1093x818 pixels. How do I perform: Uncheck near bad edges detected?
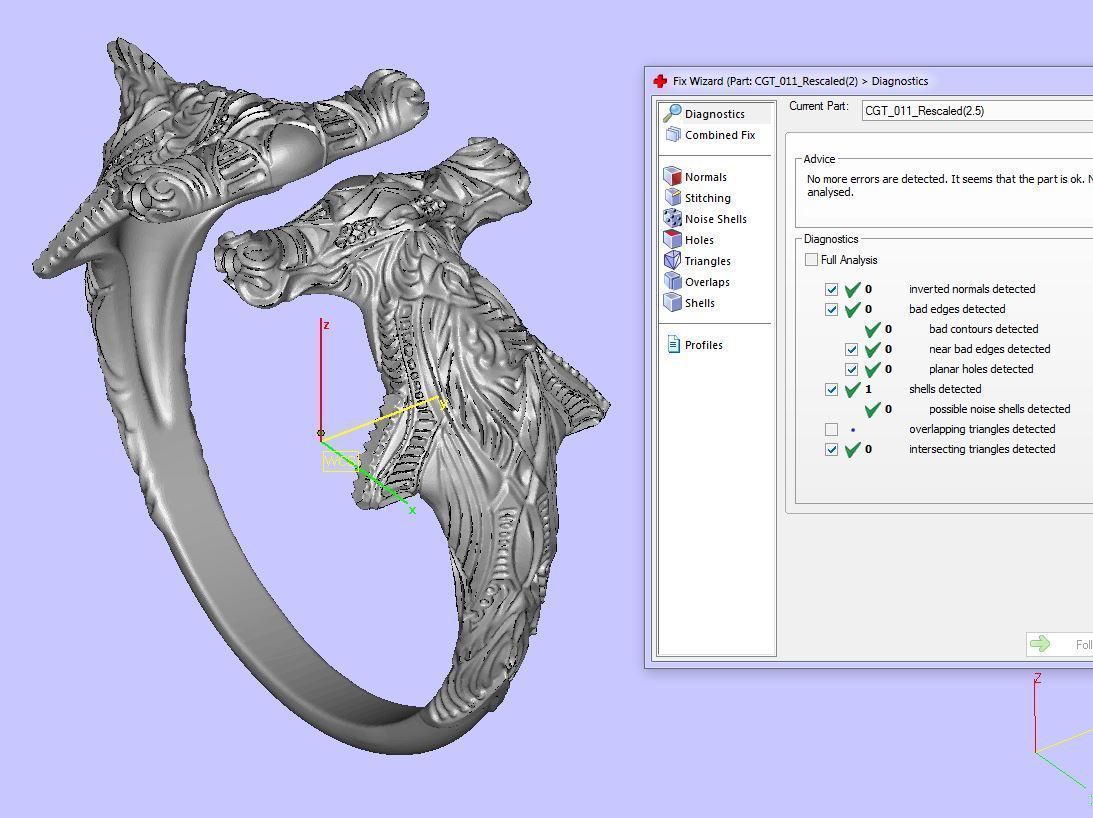(x=851, y=349)
